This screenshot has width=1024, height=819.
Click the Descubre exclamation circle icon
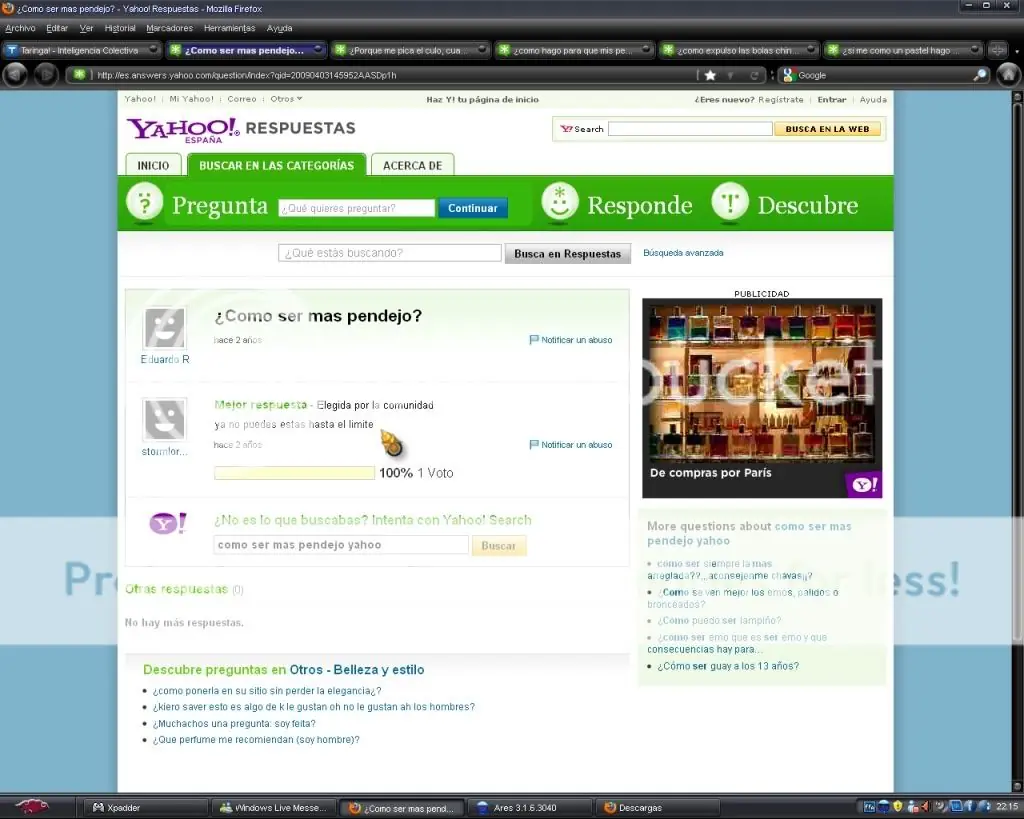[x=729, y=202]
